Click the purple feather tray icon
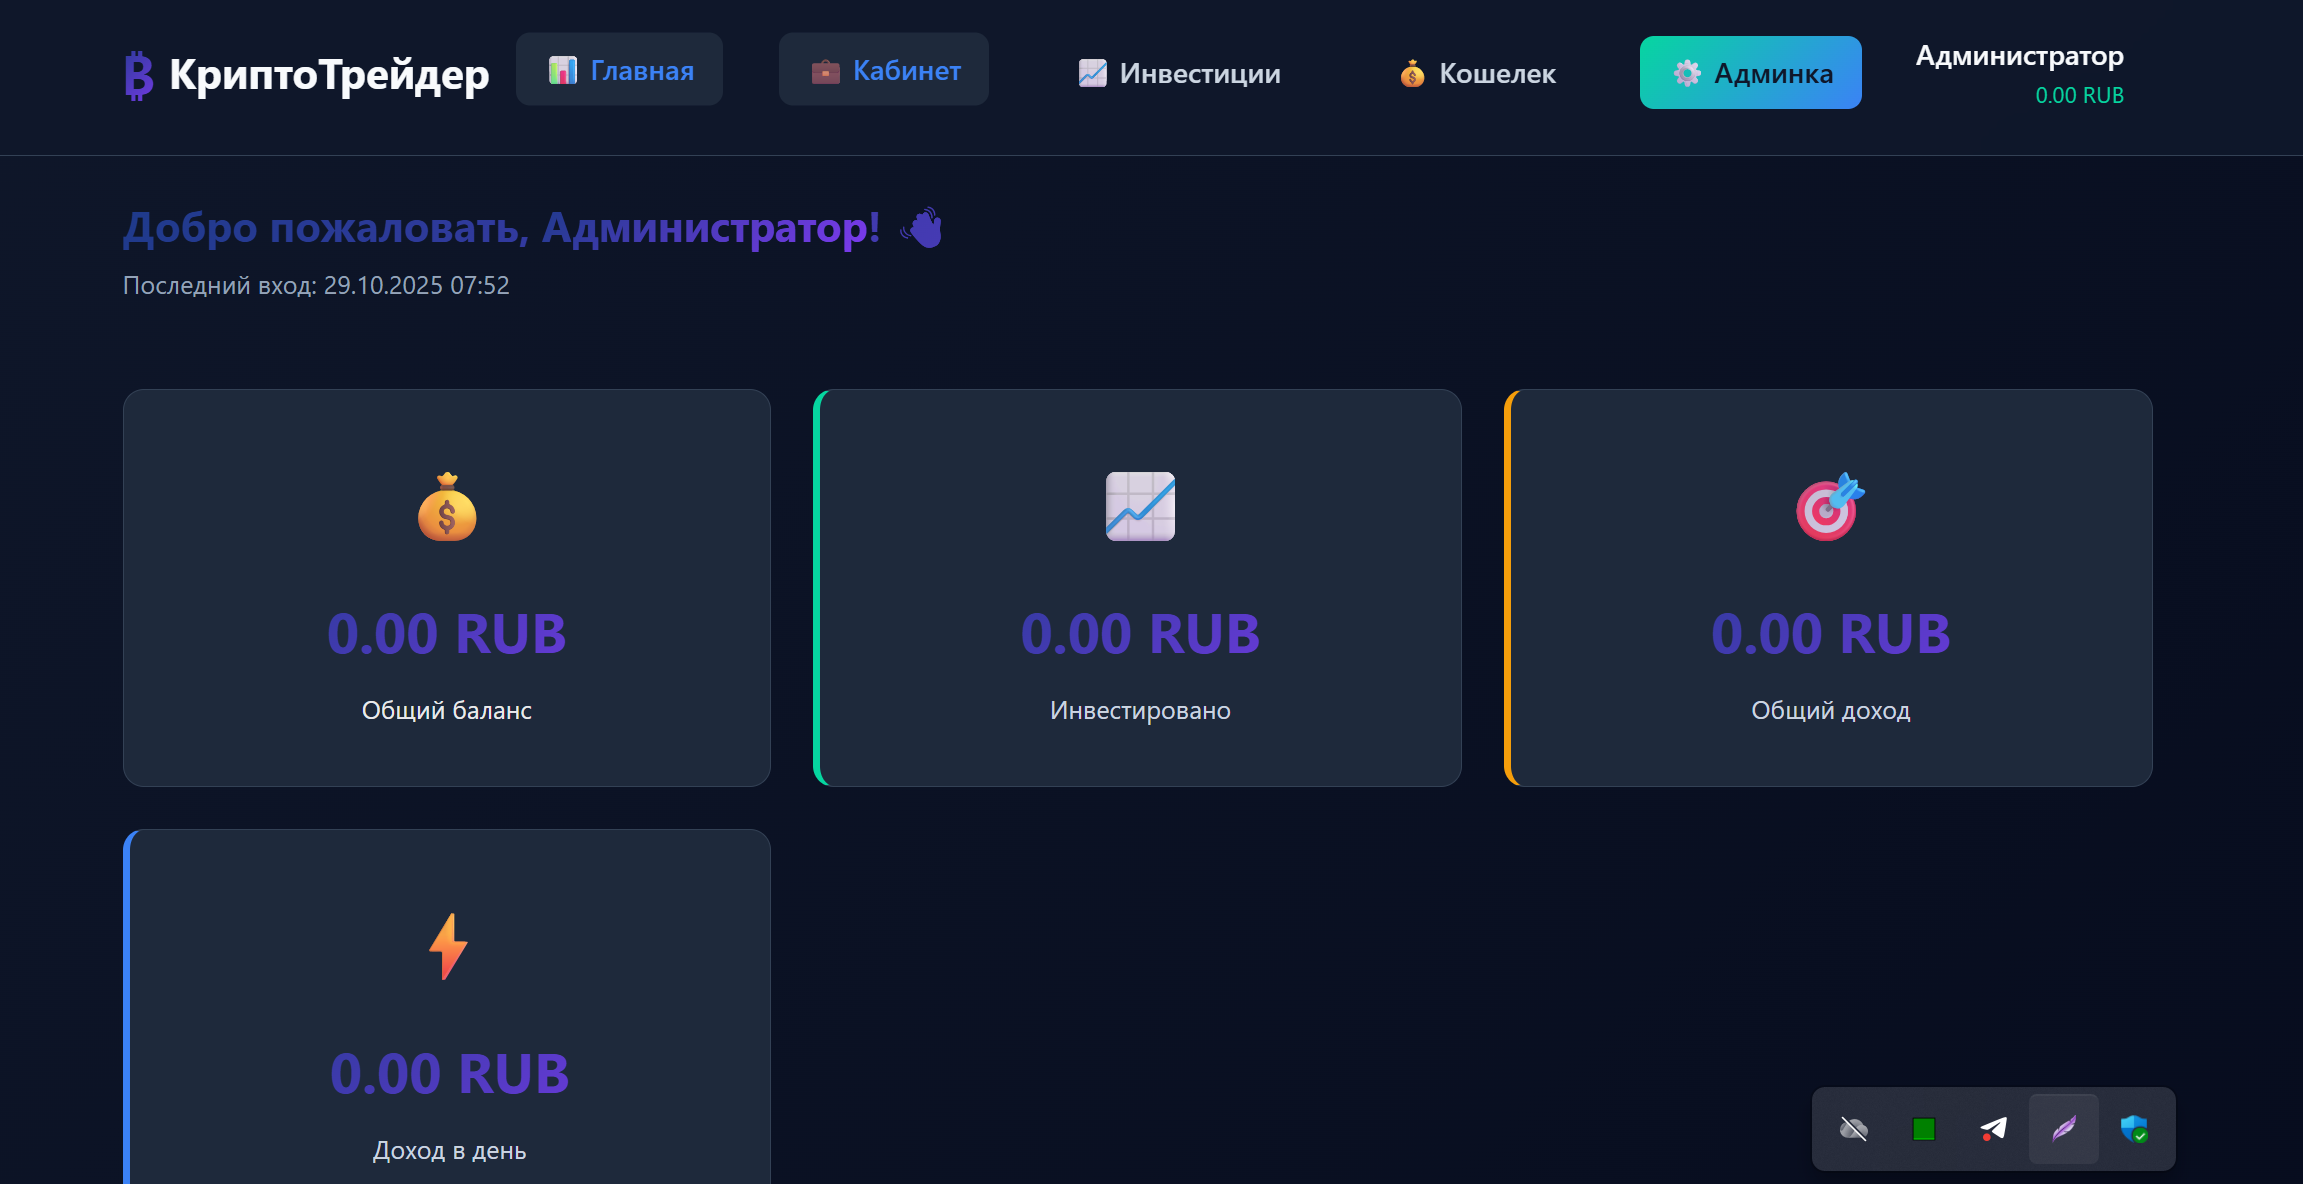This screenshot has height=1184, width=2303. [x=2063, y=1129]
